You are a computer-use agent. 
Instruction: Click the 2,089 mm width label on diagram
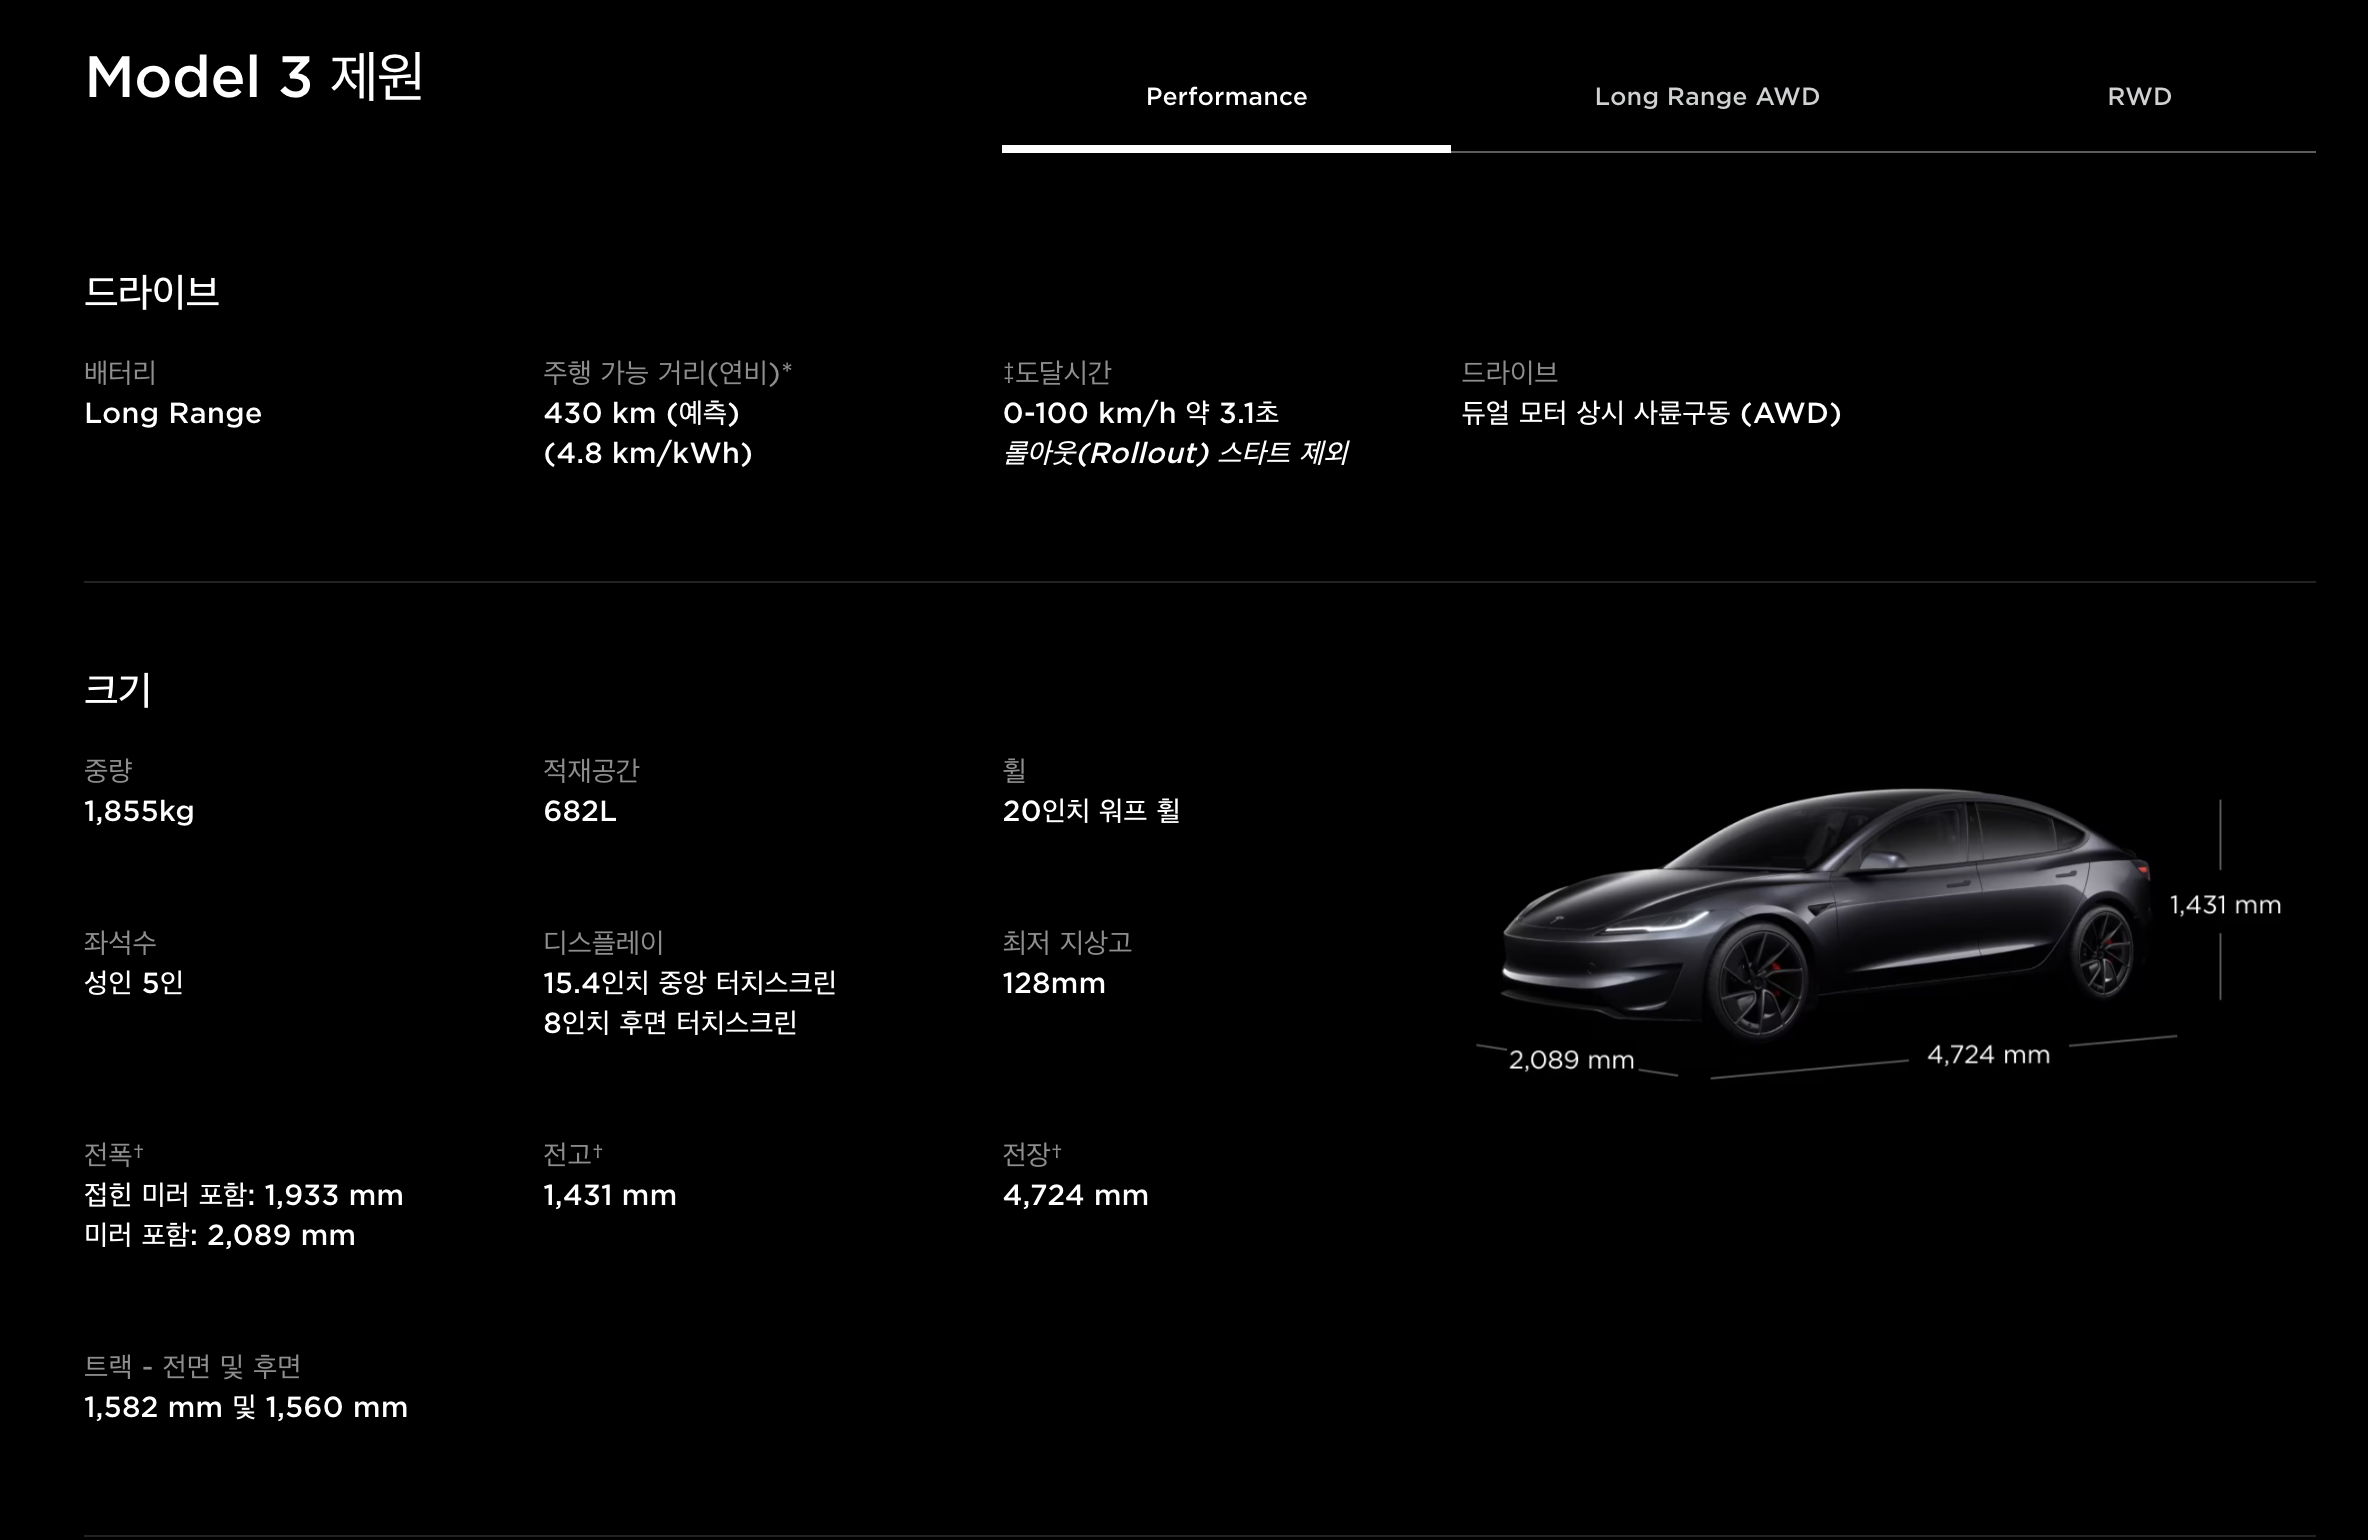pos(1571,1060)
